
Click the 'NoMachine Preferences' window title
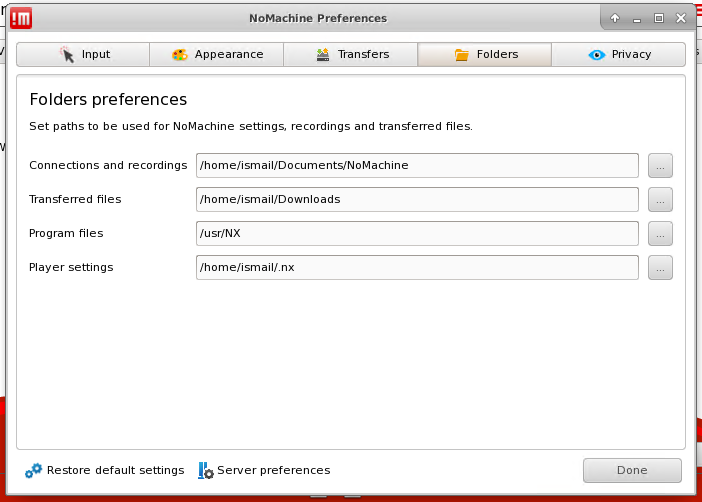[x=318, y=18]
